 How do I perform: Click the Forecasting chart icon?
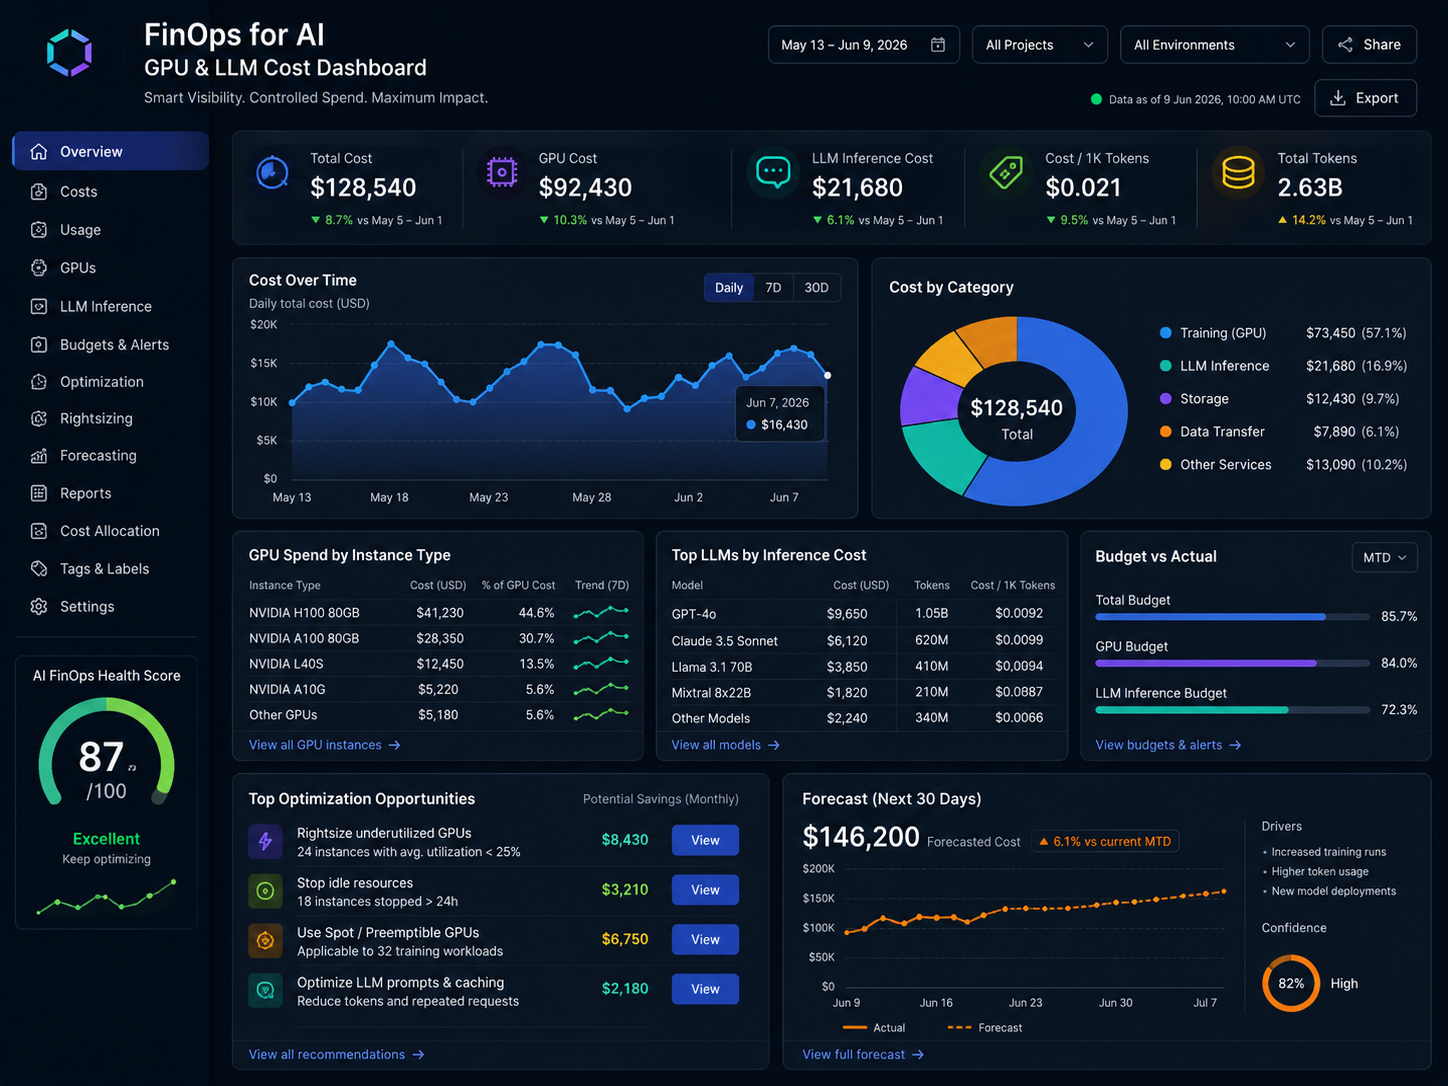pyautogui.click(x=39, y=456)
